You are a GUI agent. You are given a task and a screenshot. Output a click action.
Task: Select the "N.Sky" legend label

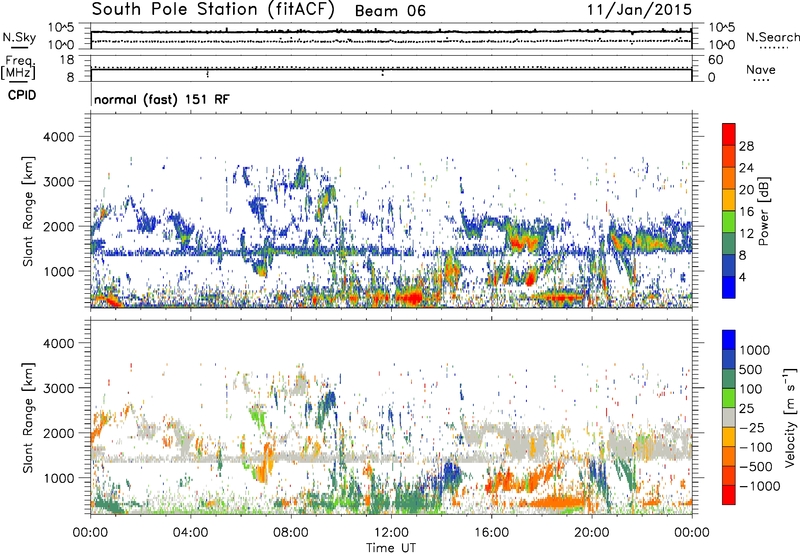coord(19,38)
